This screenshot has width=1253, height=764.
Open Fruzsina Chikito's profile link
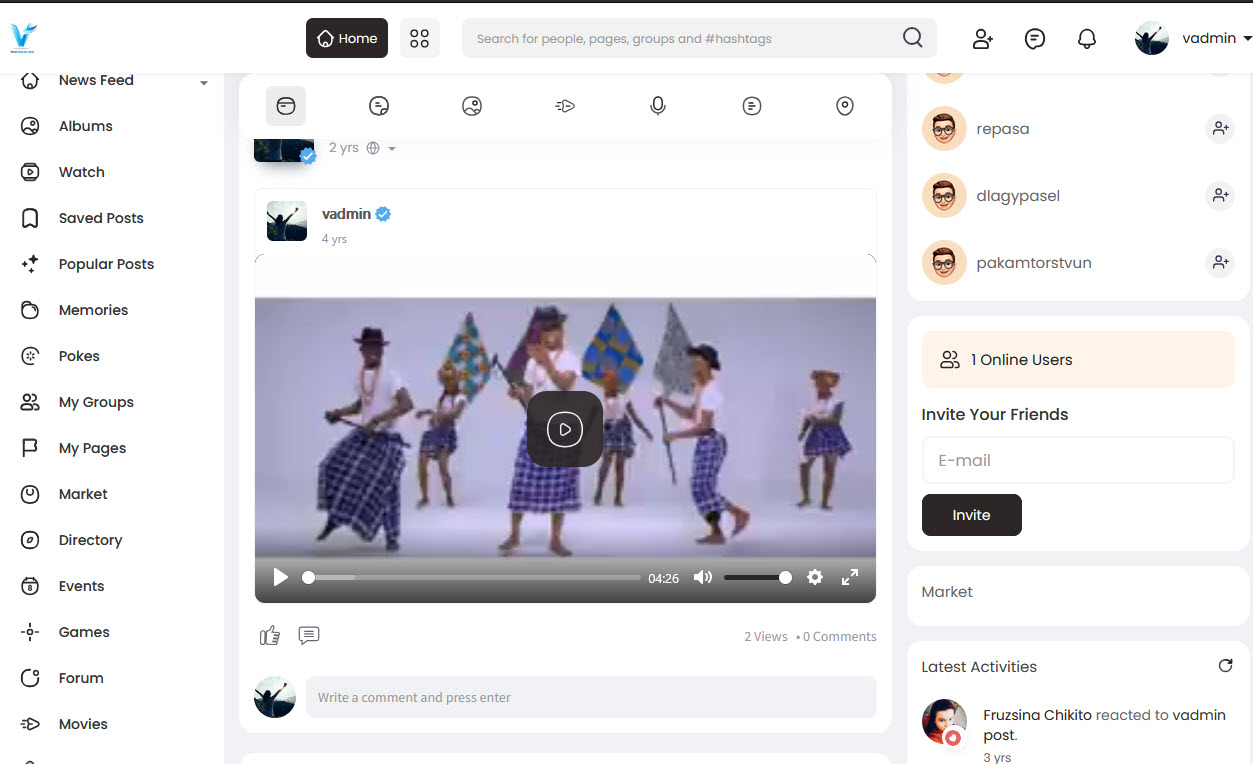pos(1037,715)
